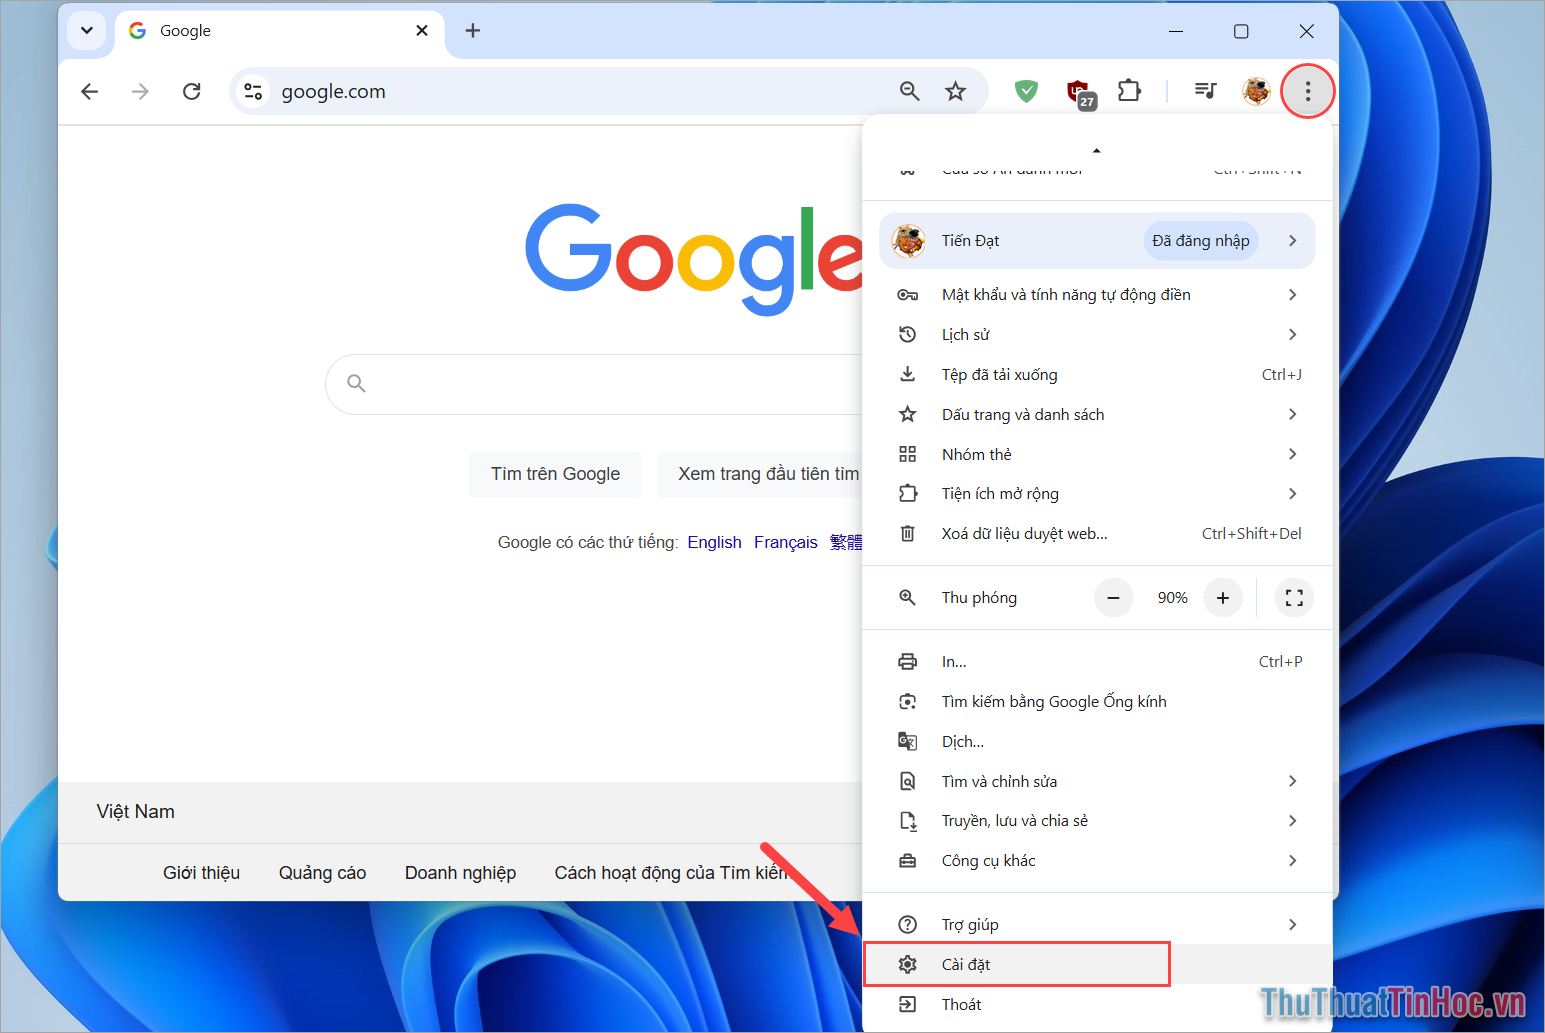Bookmark the page with the star icon
The width and height of the screenshot is (1545, 1033).
pos(956,91)
